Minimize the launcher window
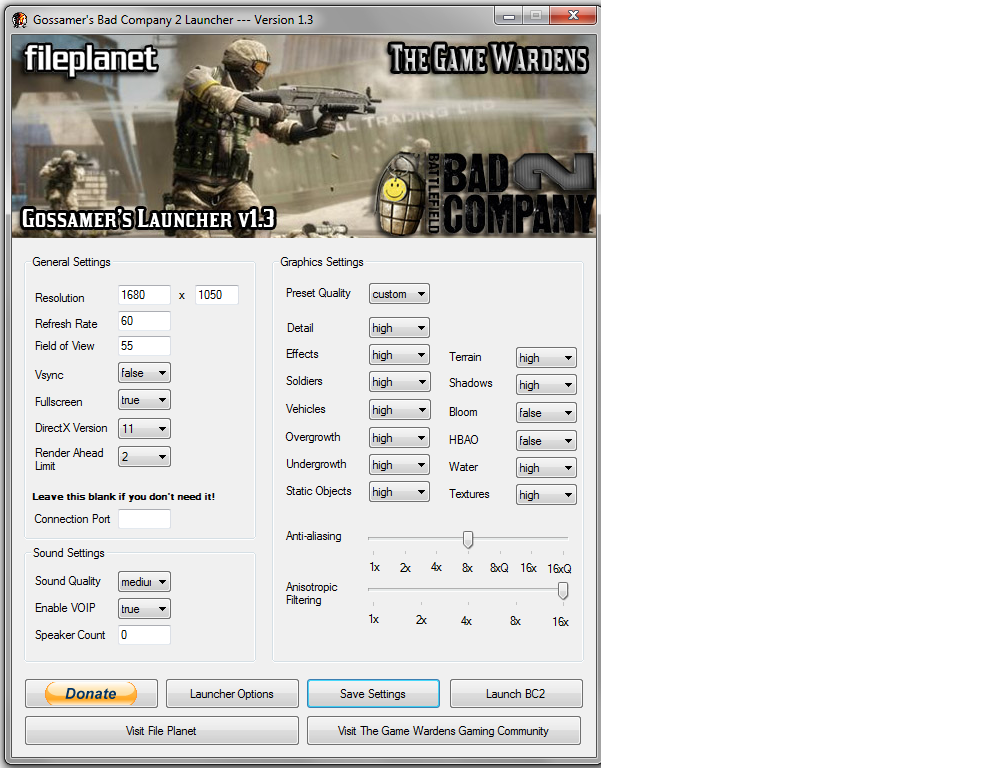The image size is (1008, 768). point(508,15)
